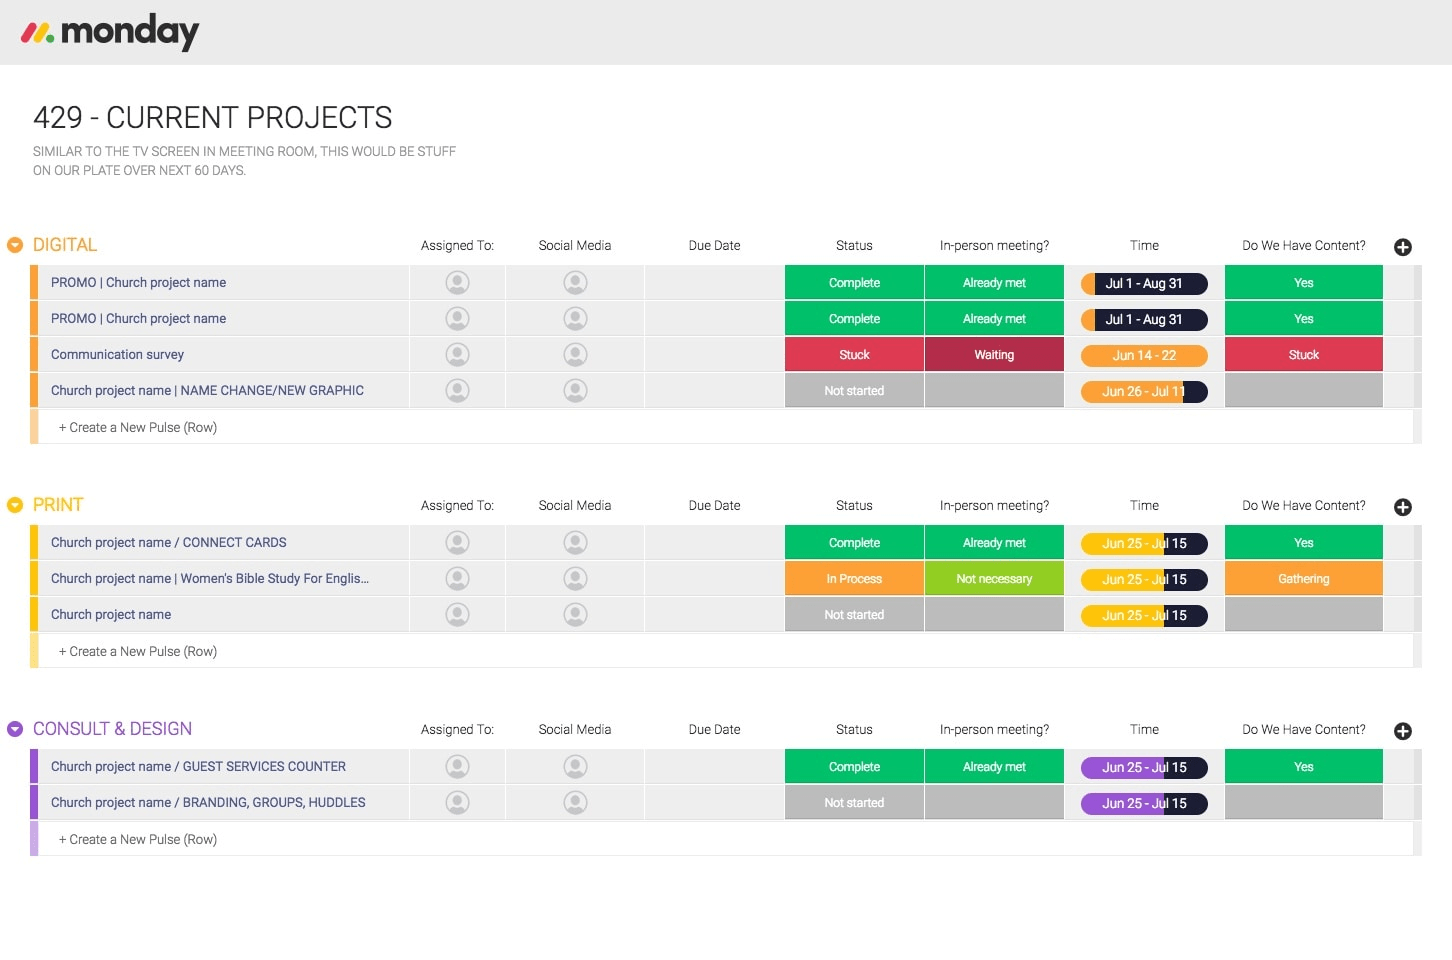The image size is (1452, 960).
Task: Open NAME CHANGE/NEW GRAPHIC project item
Action: click(207, 390)
